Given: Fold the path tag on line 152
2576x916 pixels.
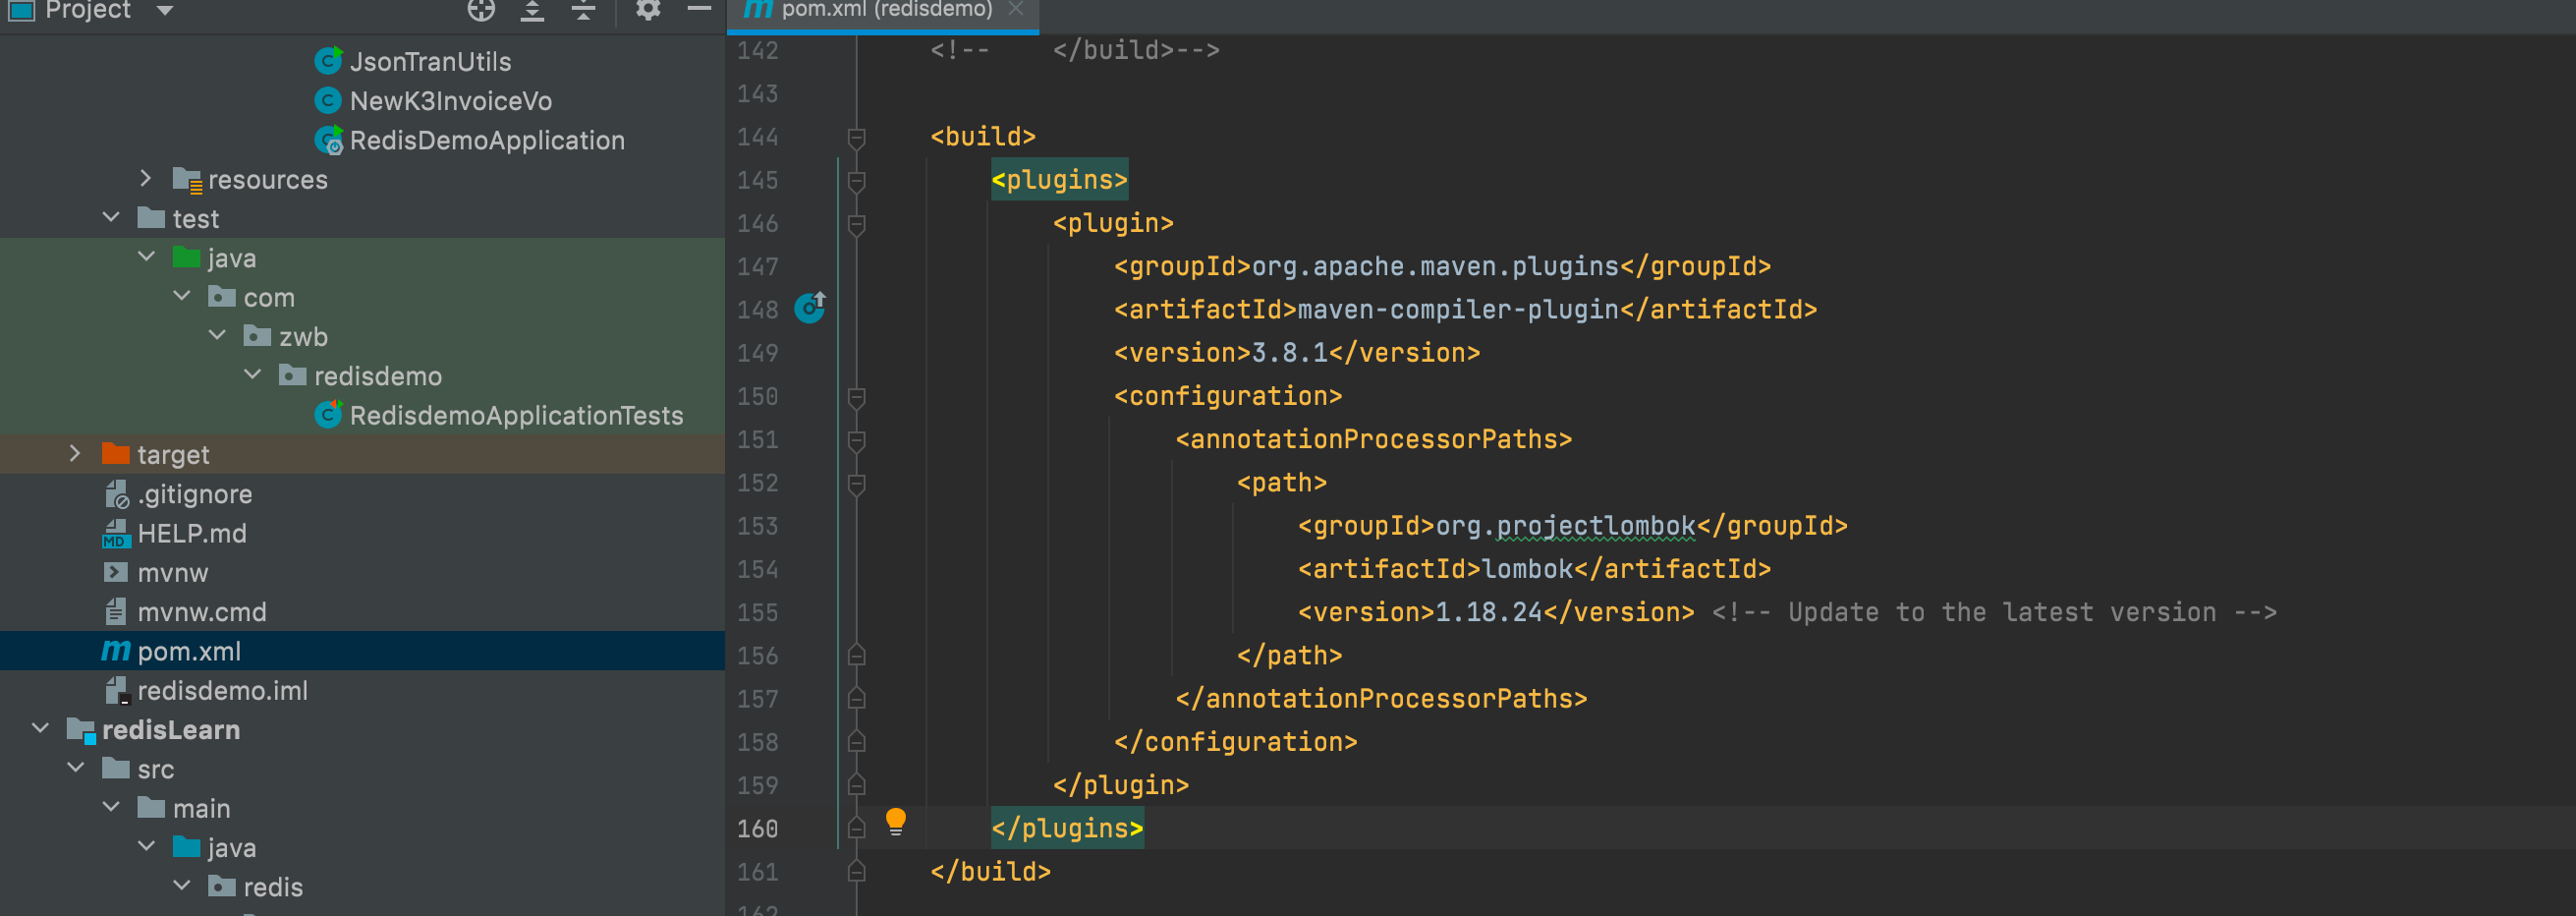Looking at the screenshot, I should pos(857,484).
